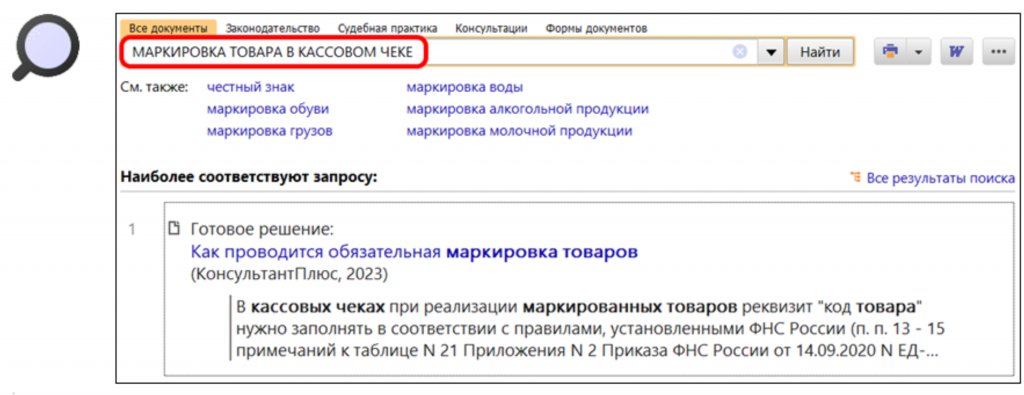Click the КонсультантПлюс, 2023 source text
1024x395 pixels.
point(289,275)
